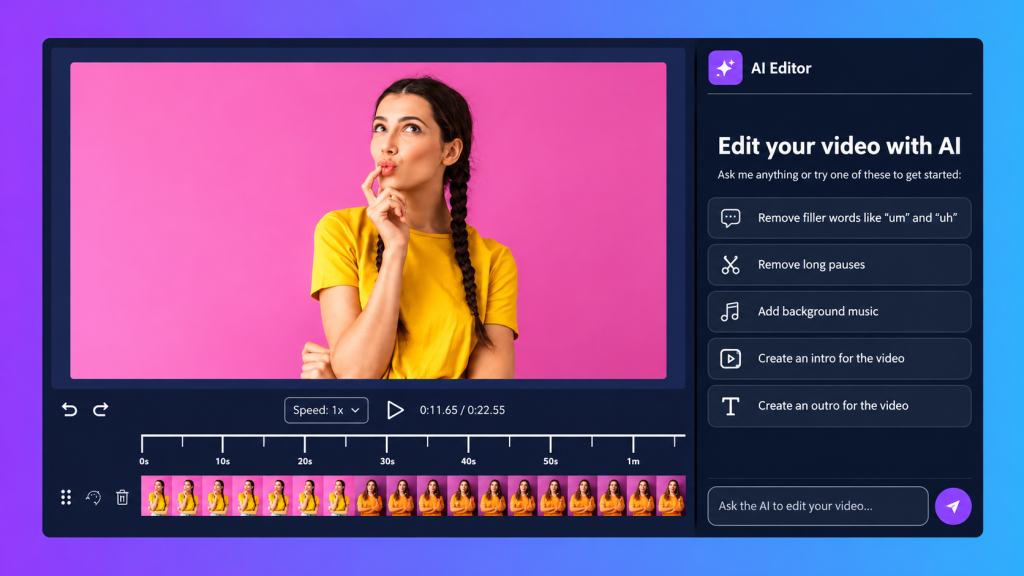The image size is (1024, 576).
Task: Select the first timeline clip thumbnail
Action: click(x=156, y=496)
